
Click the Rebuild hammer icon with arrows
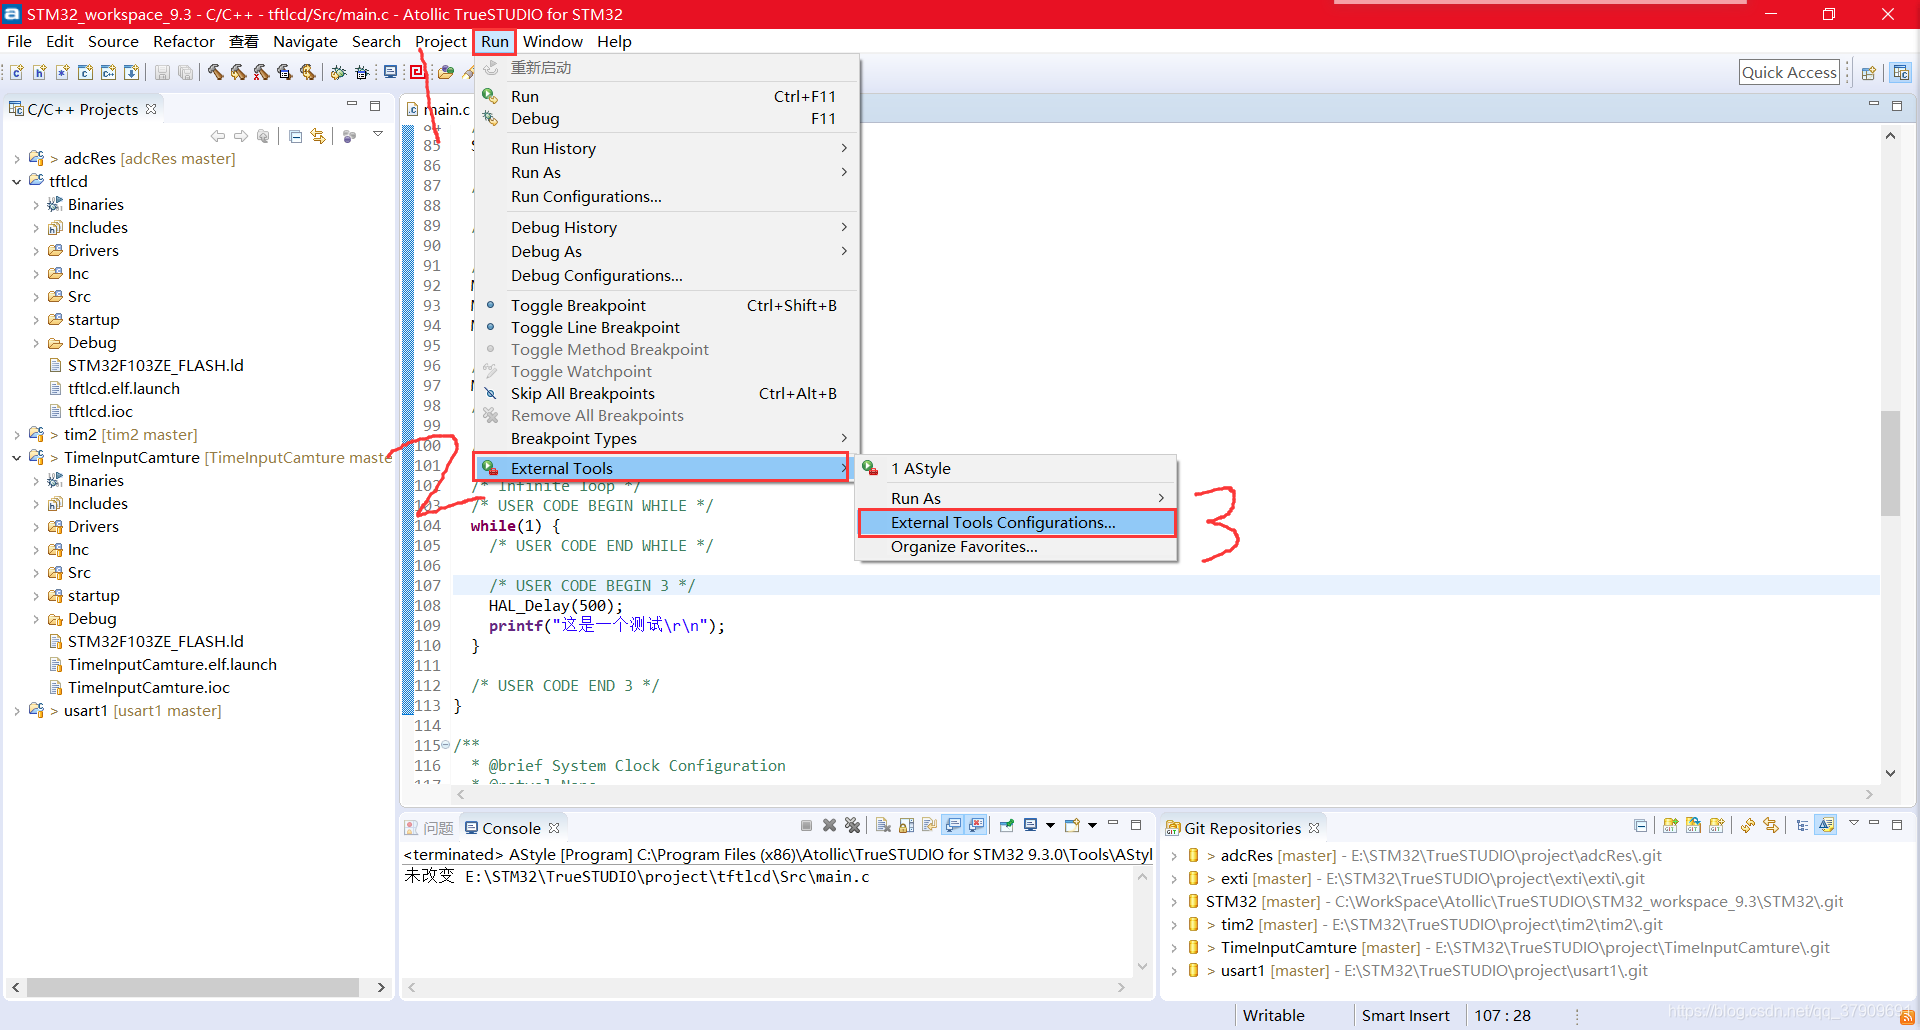tap(238, 72)
